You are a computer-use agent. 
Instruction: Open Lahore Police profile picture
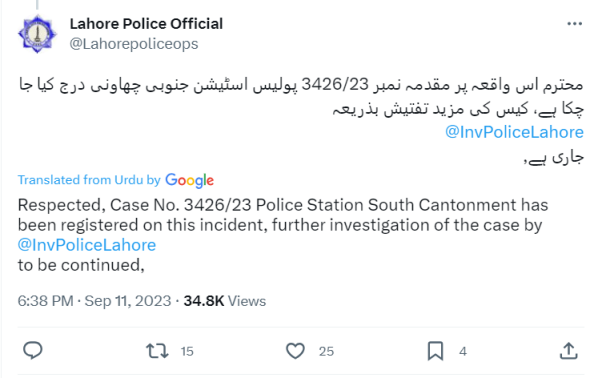pos(37,34)
